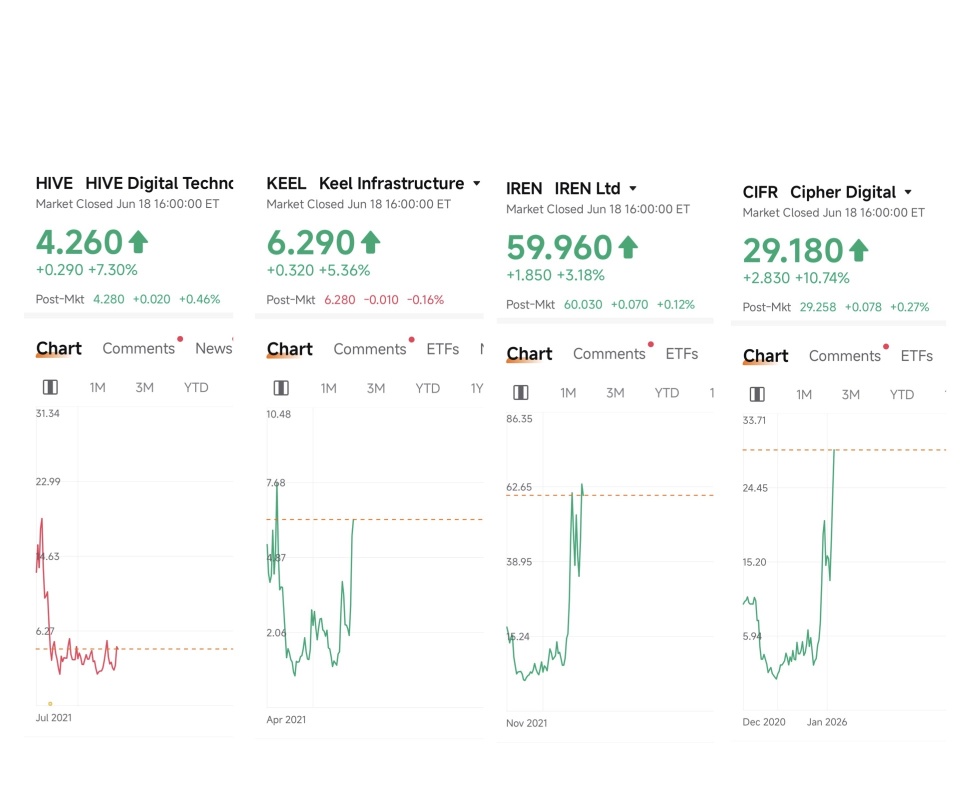Image resolution: width=960 pixels, height=799 pixels.
Task: Select the 1M range on KEEL chart
Action: [x=329, y=388]
